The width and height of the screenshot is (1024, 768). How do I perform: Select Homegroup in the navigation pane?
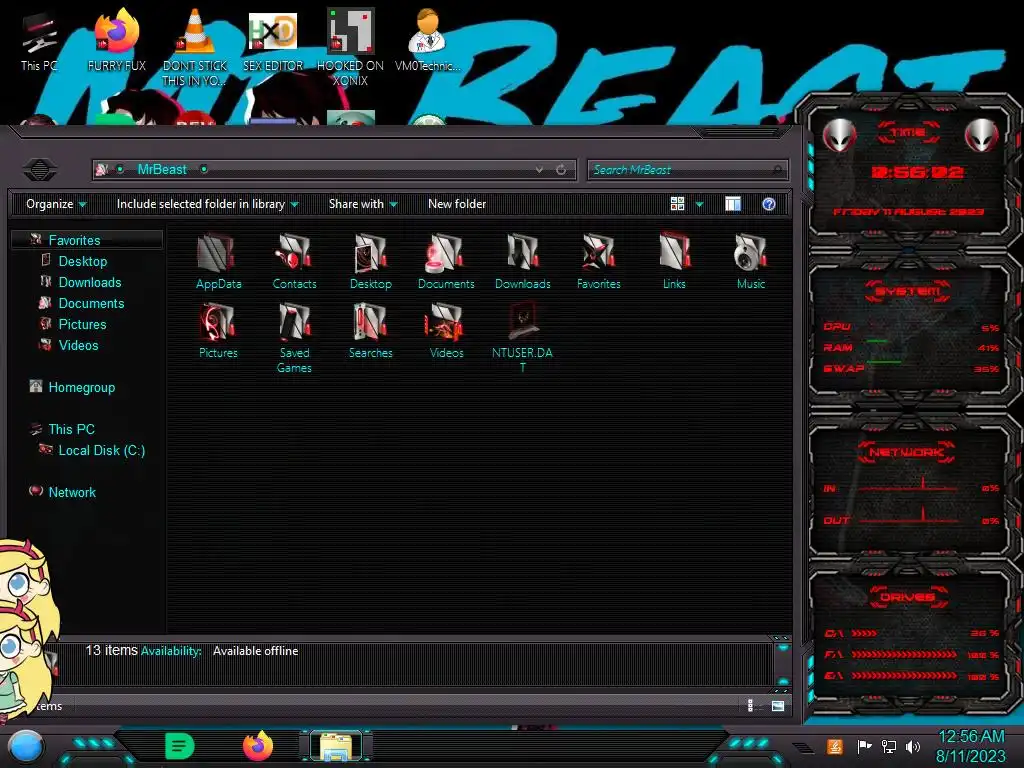pos(82,387)
